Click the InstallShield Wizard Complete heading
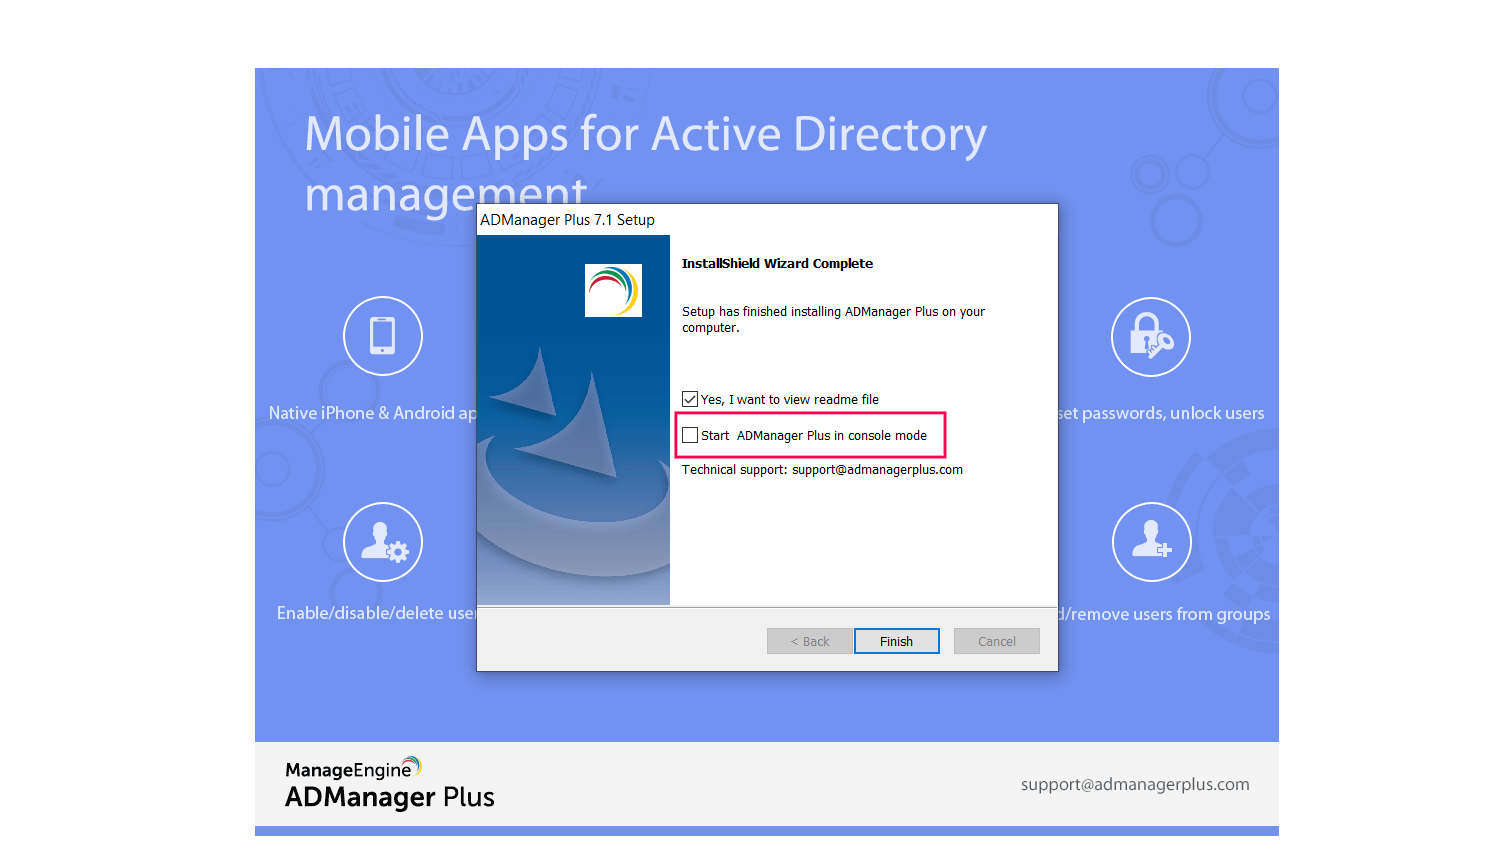Image resolution: width=1497 pixels, height=860 pixels. 777,264
